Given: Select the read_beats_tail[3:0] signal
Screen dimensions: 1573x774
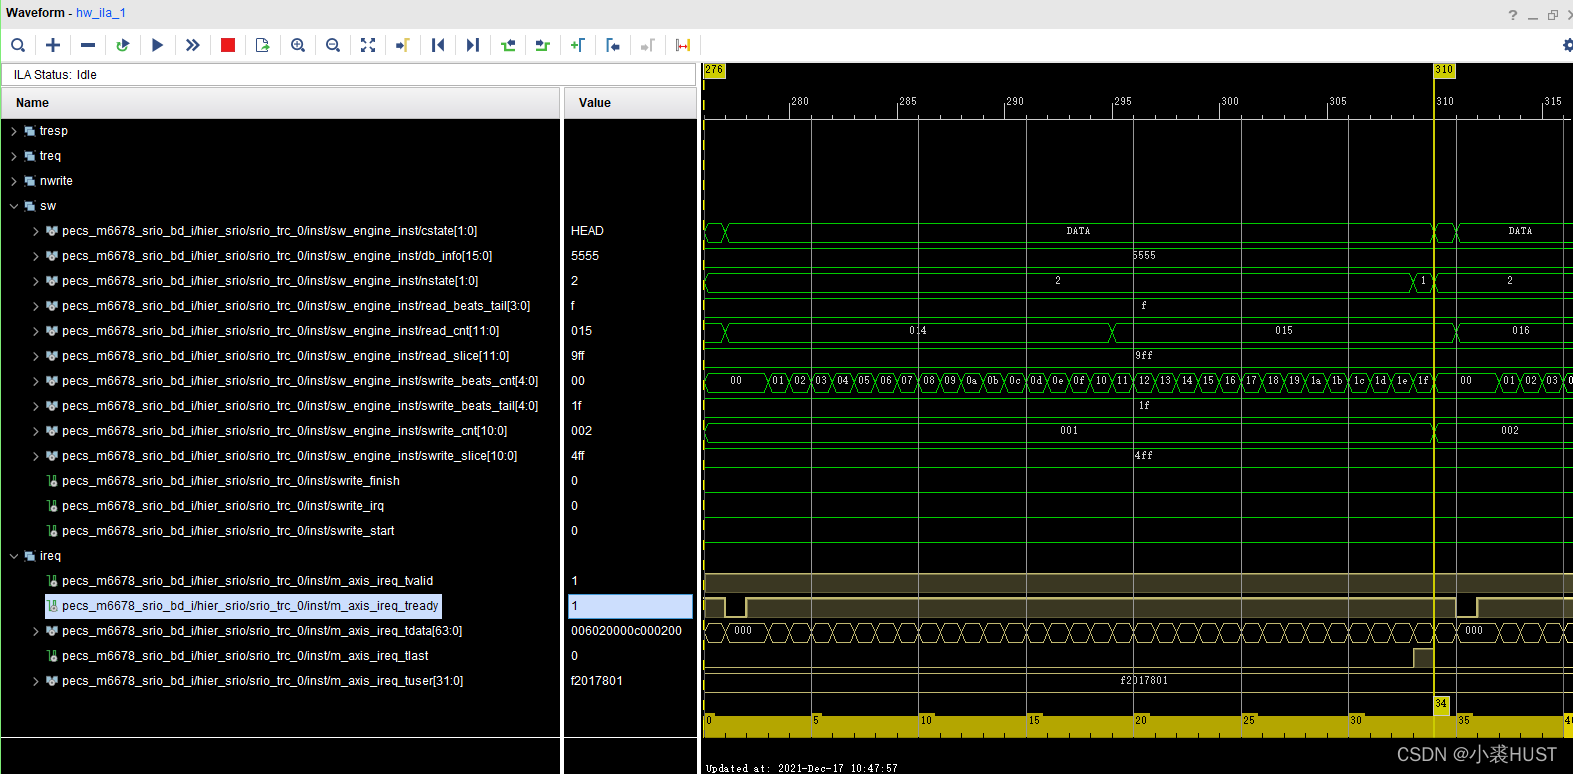Looking at the screenshot, I should tap(296, 306).
